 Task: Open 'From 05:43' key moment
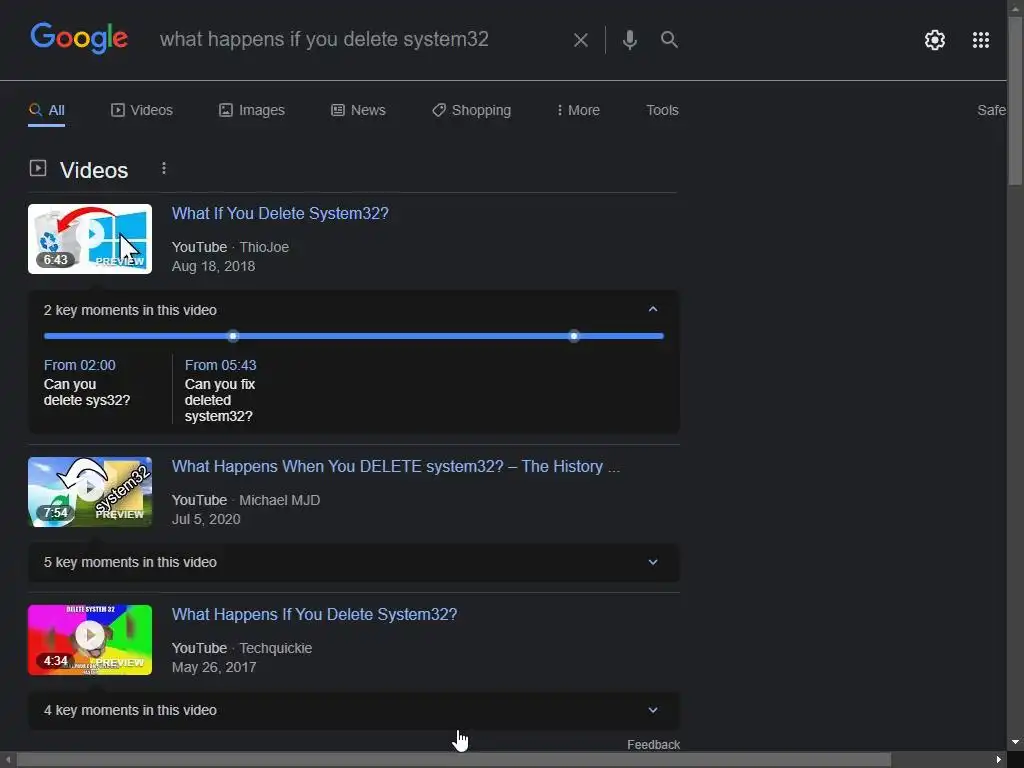click(221, 365)
